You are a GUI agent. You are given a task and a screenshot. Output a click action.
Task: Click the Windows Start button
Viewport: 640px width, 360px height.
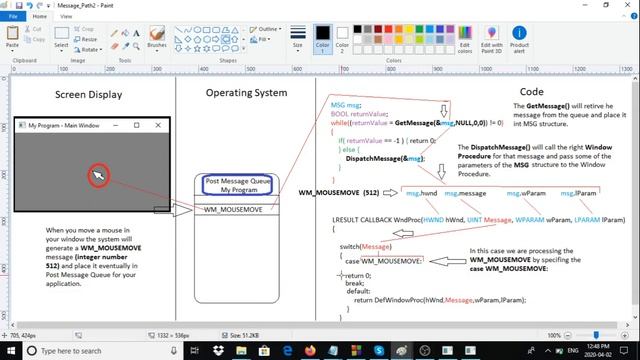pos(11,351)
